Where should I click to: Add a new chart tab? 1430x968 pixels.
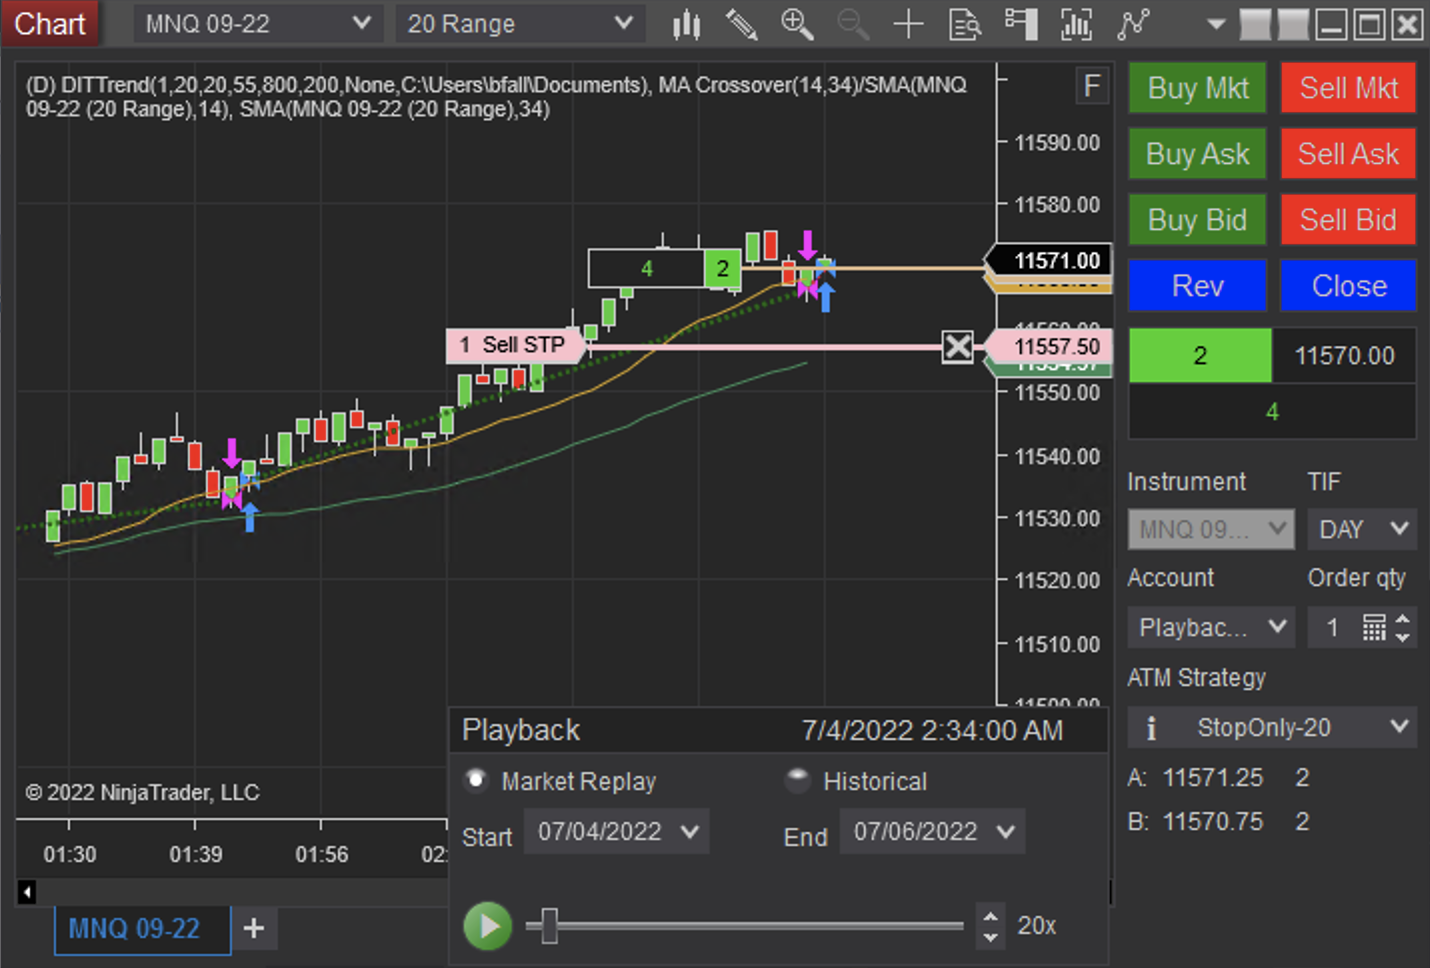tap(254, 928)
